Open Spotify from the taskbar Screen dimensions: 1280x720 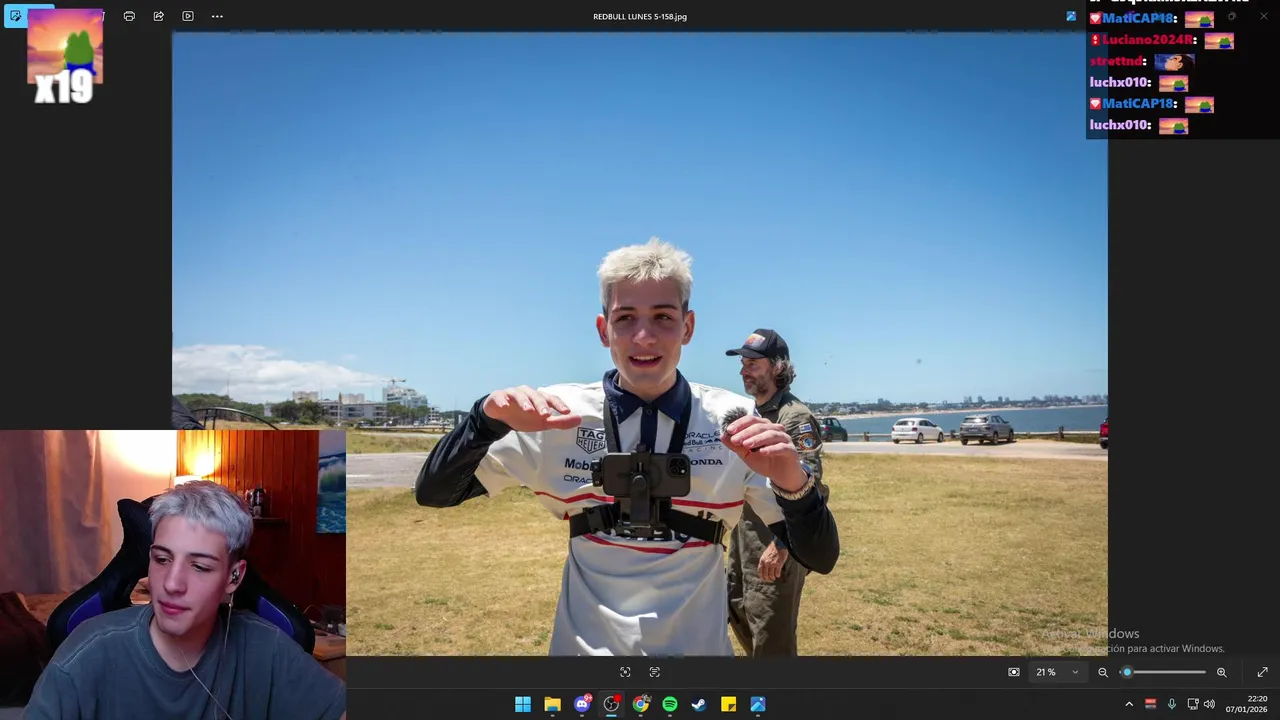(670, 704)
